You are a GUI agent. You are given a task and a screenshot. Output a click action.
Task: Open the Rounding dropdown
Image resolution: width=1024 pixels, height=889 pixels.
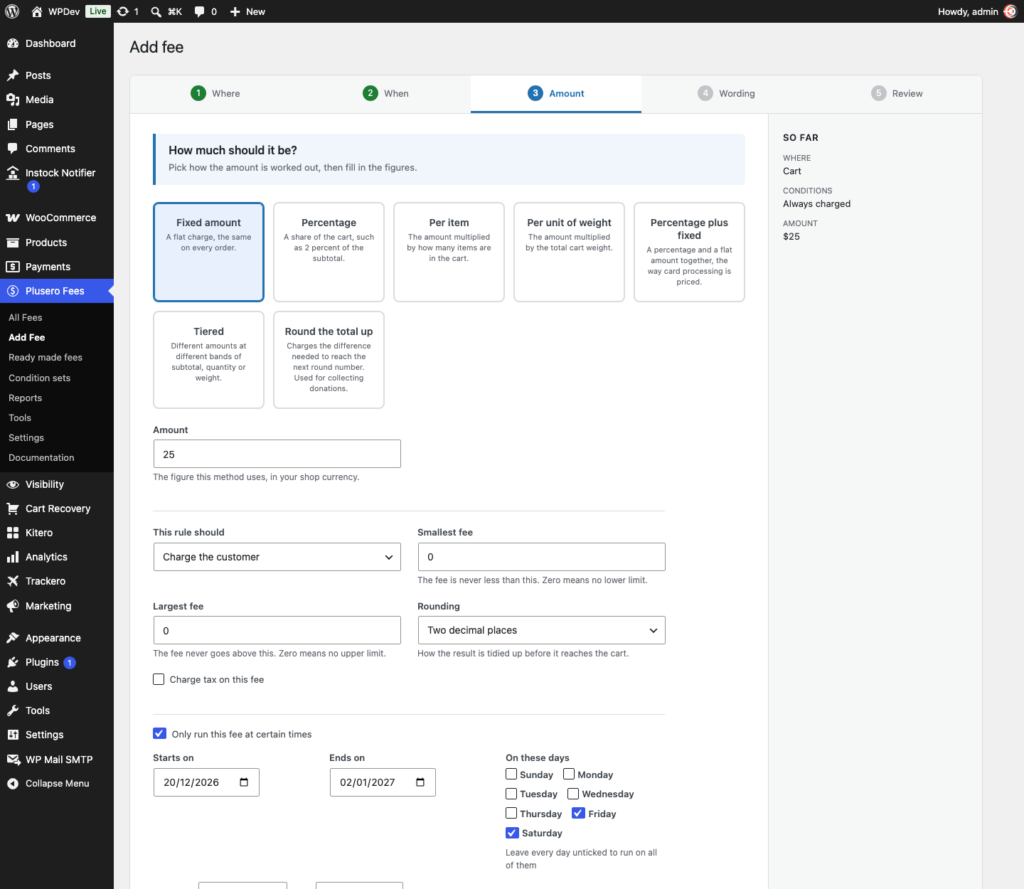[x=541, y=630]
